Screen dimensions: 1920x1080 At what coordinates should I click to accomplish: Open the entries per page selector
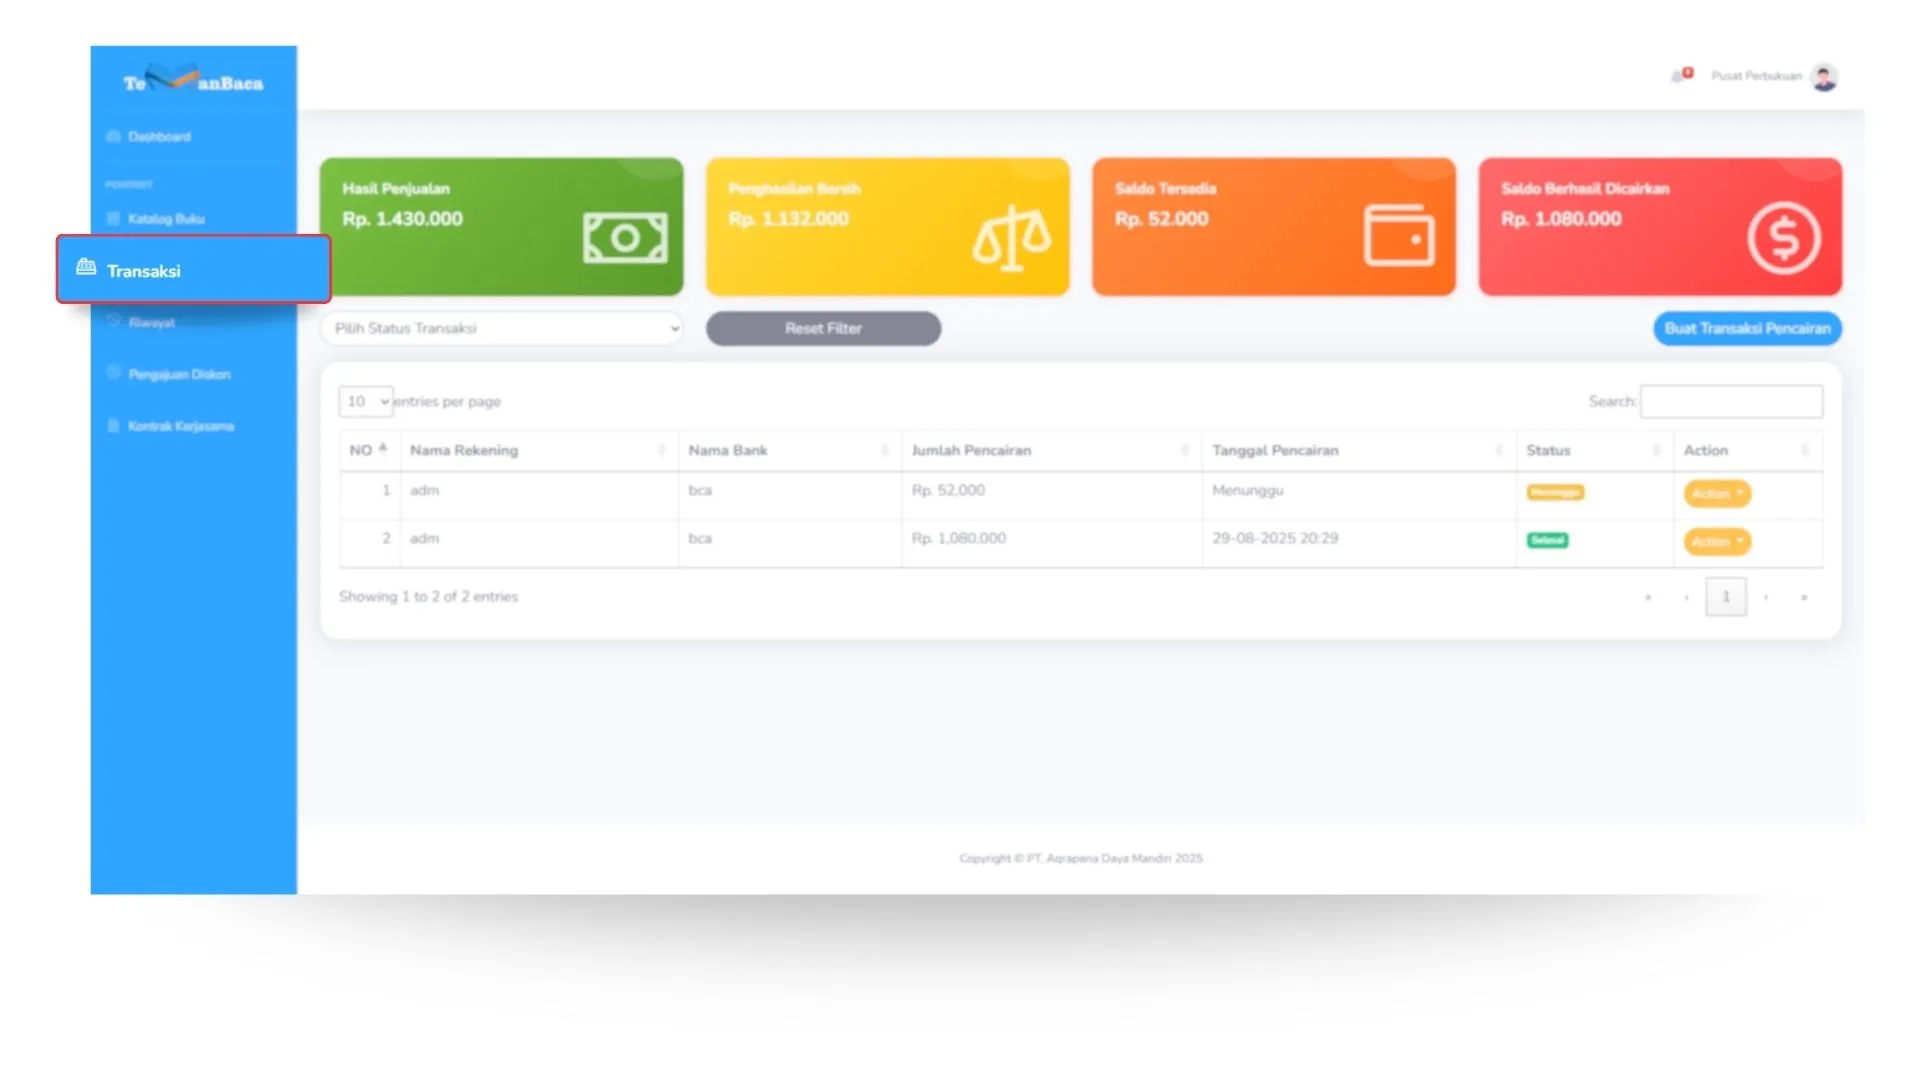click(365, 401)
